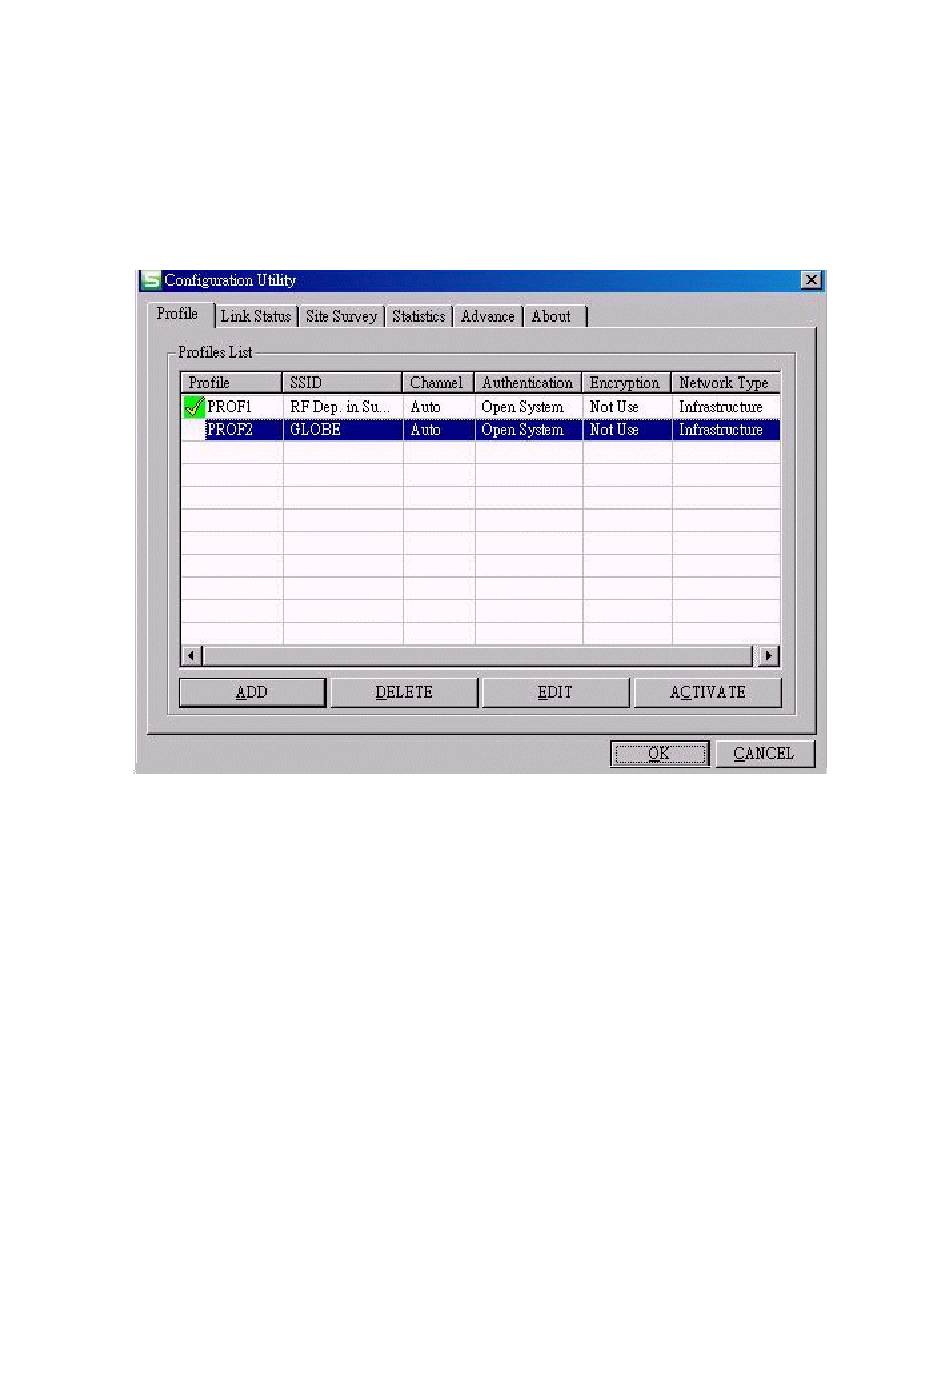Click the horizontal scrollbar thumb in profiles list
This screenshot has height=1388, width=950.
[x=477, y=656]
